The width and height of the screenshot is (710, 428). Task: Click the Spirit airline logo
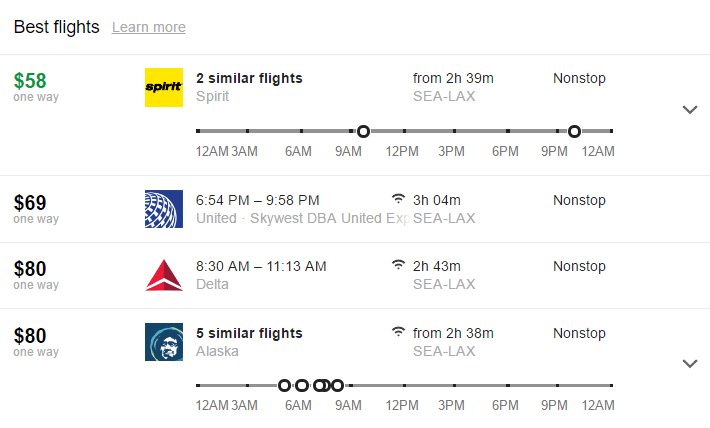(163, 87)
